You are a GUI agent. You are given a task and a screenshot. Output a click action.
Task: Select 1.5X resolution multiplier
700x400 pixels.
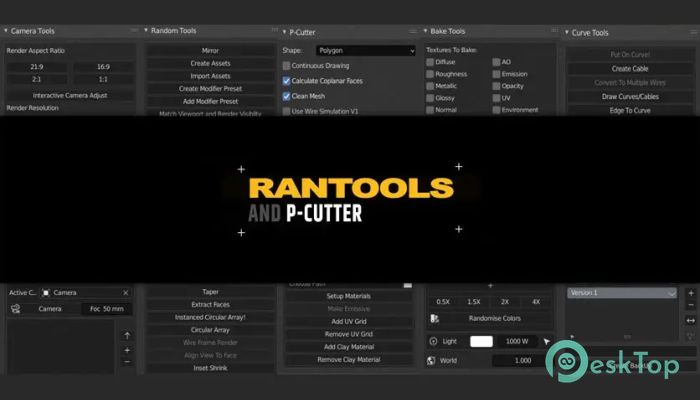[474, 302]
